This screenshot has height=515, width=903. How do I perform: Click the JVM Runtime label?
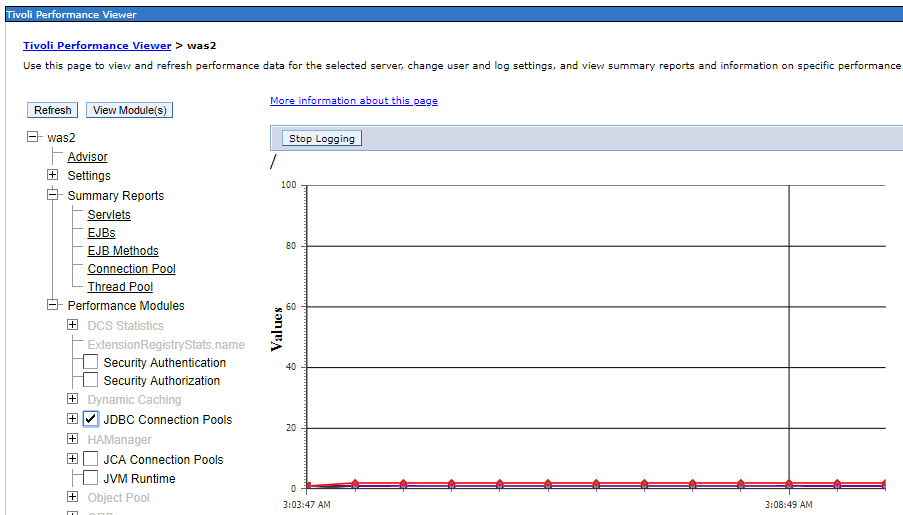(139, 479)
